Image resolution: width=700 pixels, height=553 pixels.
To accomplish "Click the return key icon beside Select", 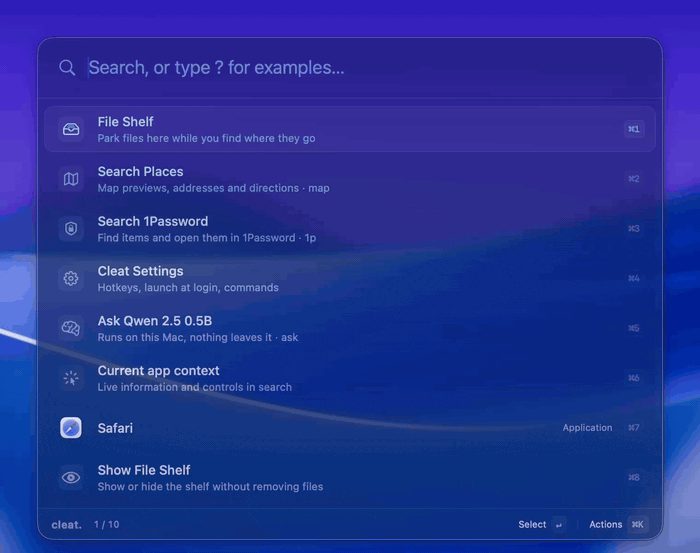I will [x=558, y=525].
